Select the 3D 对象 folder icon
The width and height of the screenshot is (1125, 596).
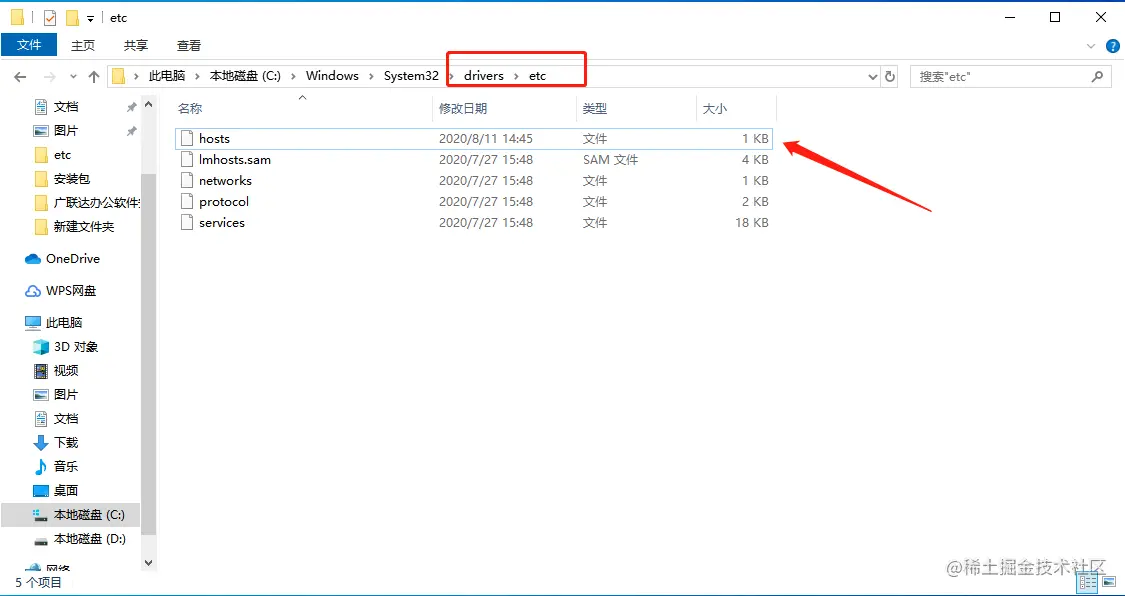click(x=41, y=347)
